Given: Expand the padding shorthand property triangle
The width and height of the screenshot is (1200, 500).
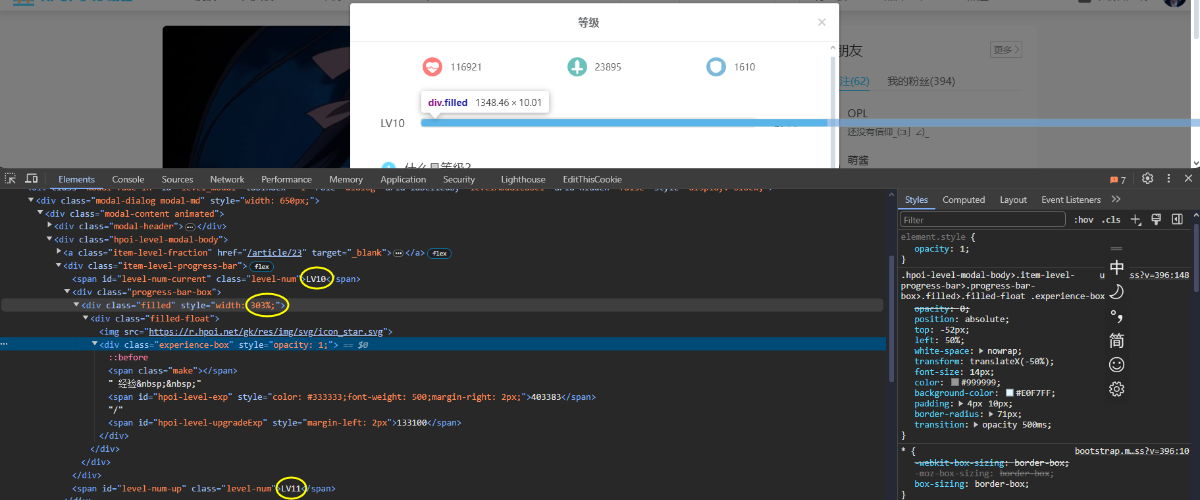Looking at the screenshot, I should tap(963, 403).
